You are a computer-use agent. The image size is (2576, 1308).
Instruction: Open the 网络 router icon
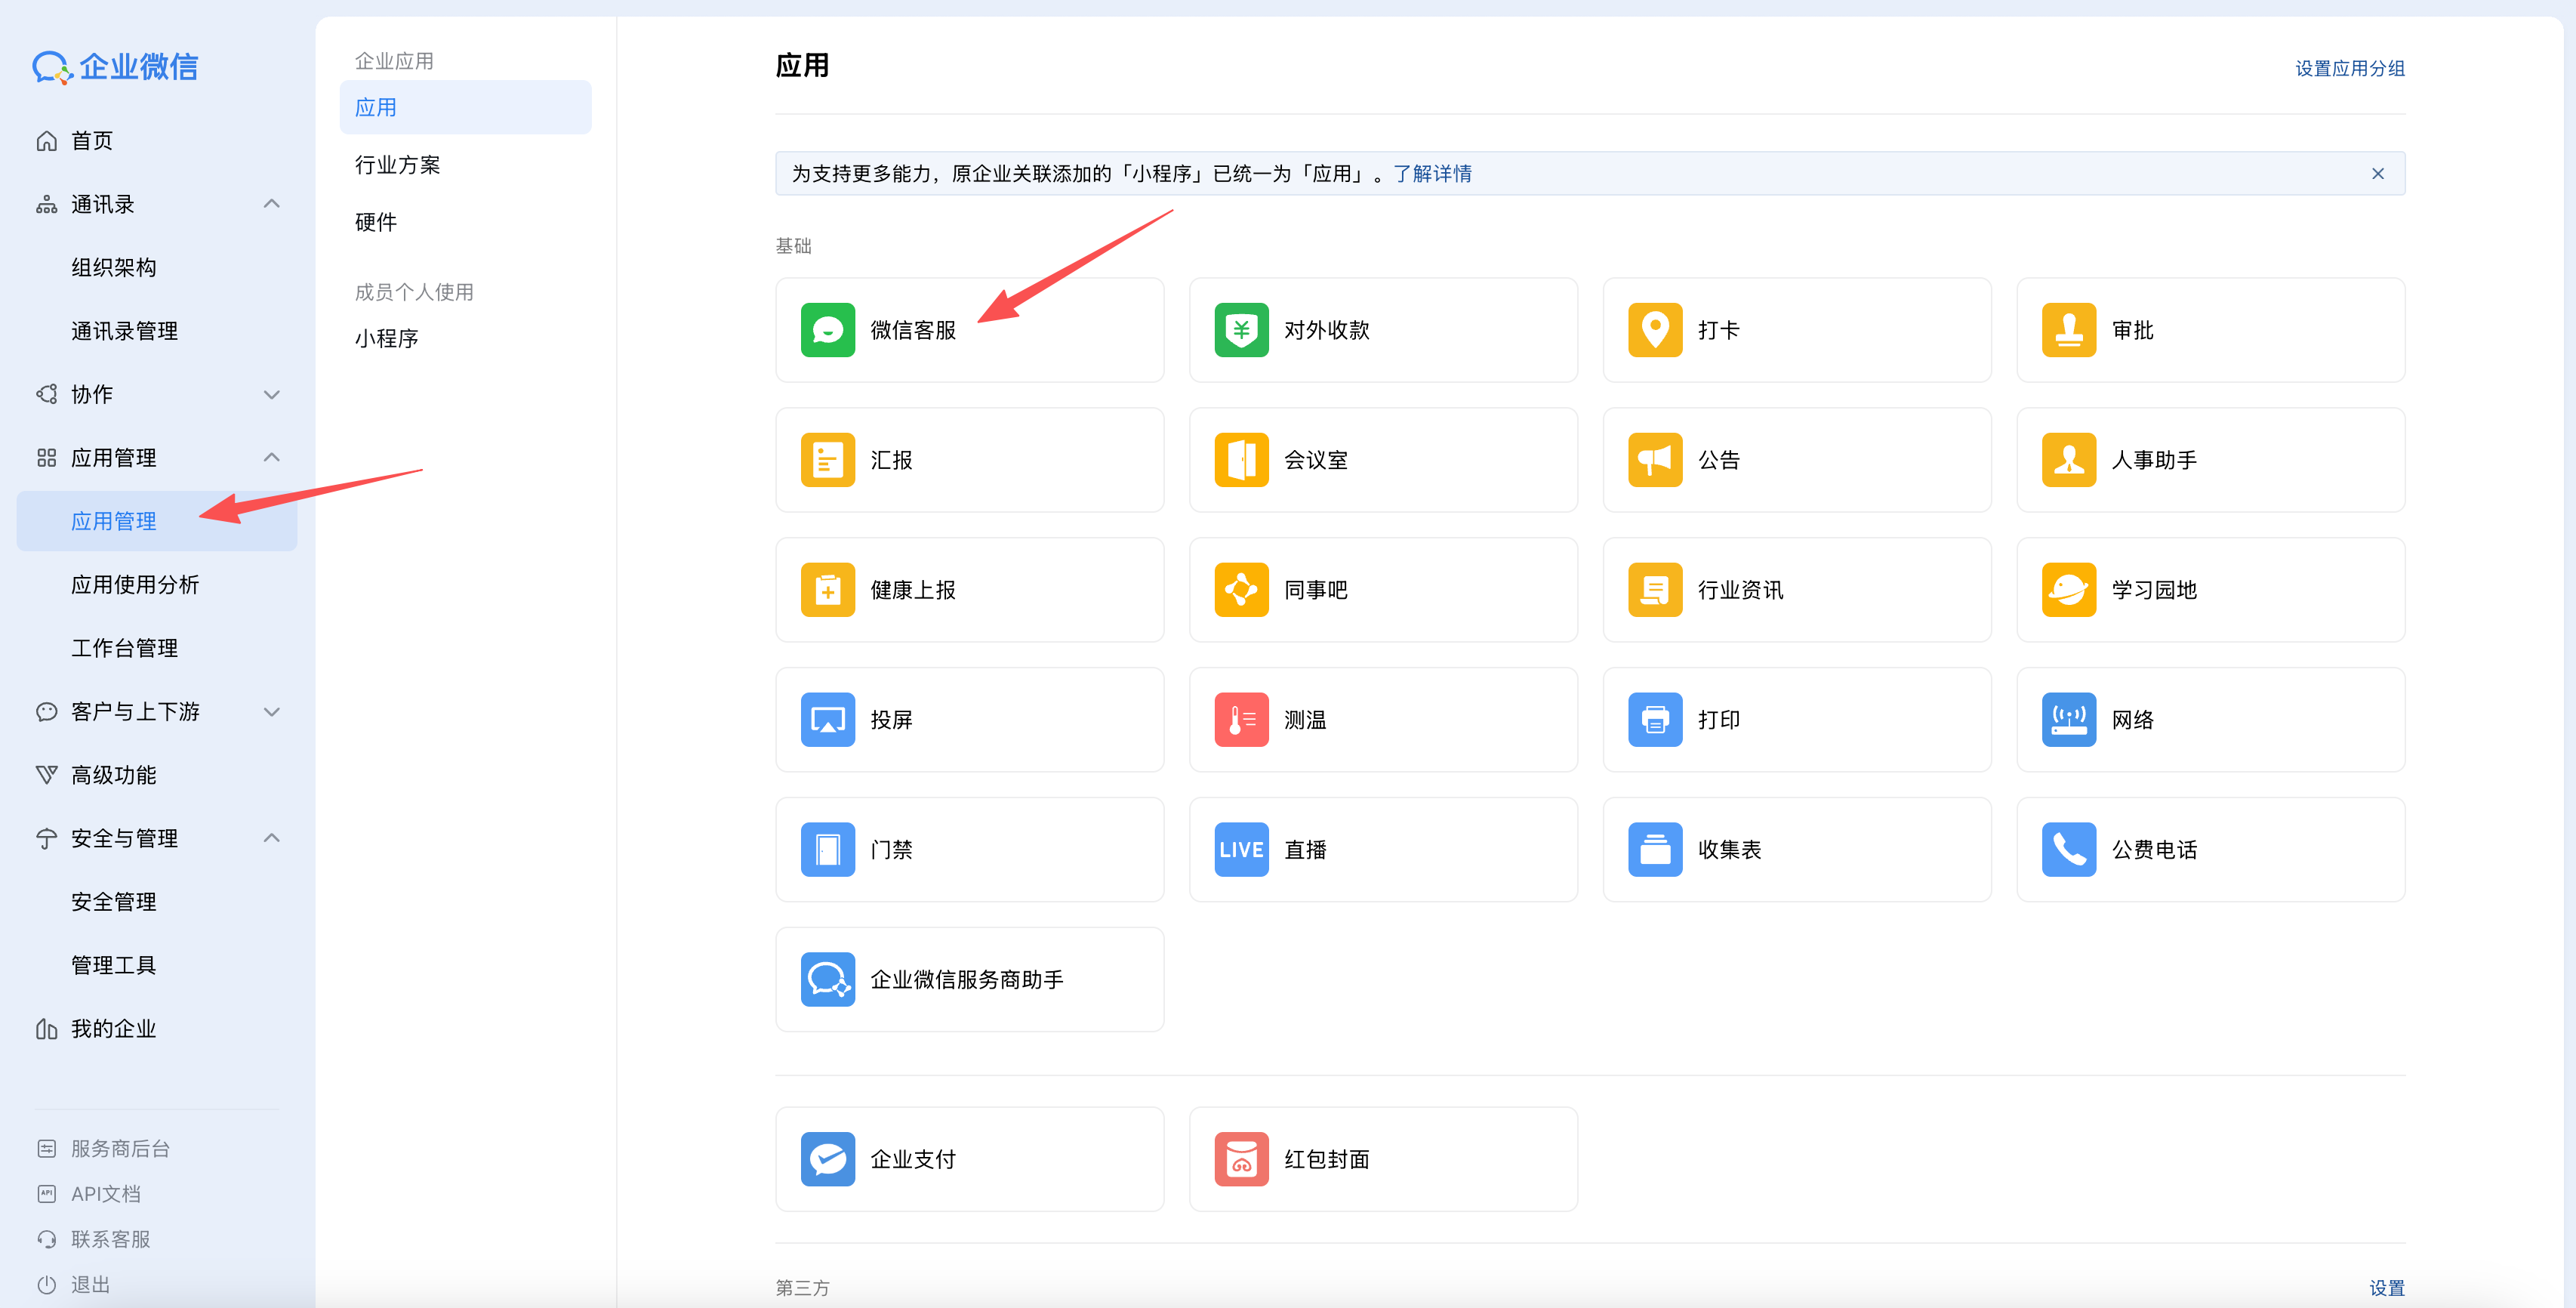point(2068,720)
